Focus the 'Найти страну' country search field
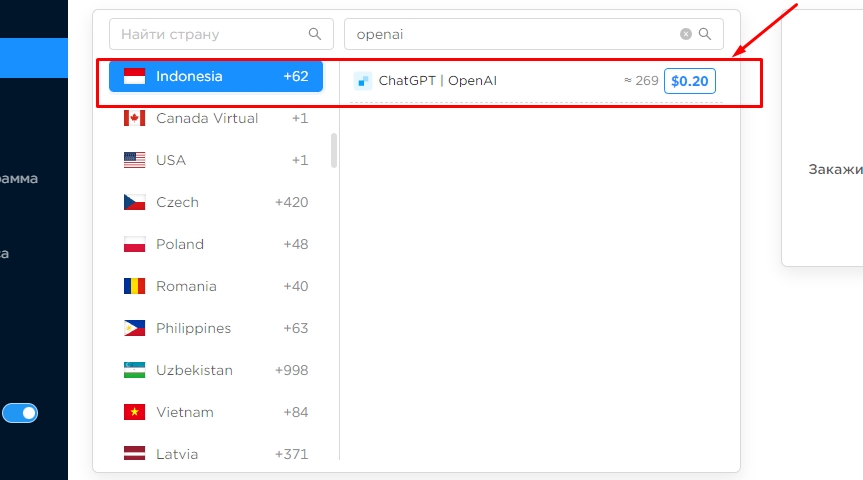863x480 pixels. click(221, 34)
